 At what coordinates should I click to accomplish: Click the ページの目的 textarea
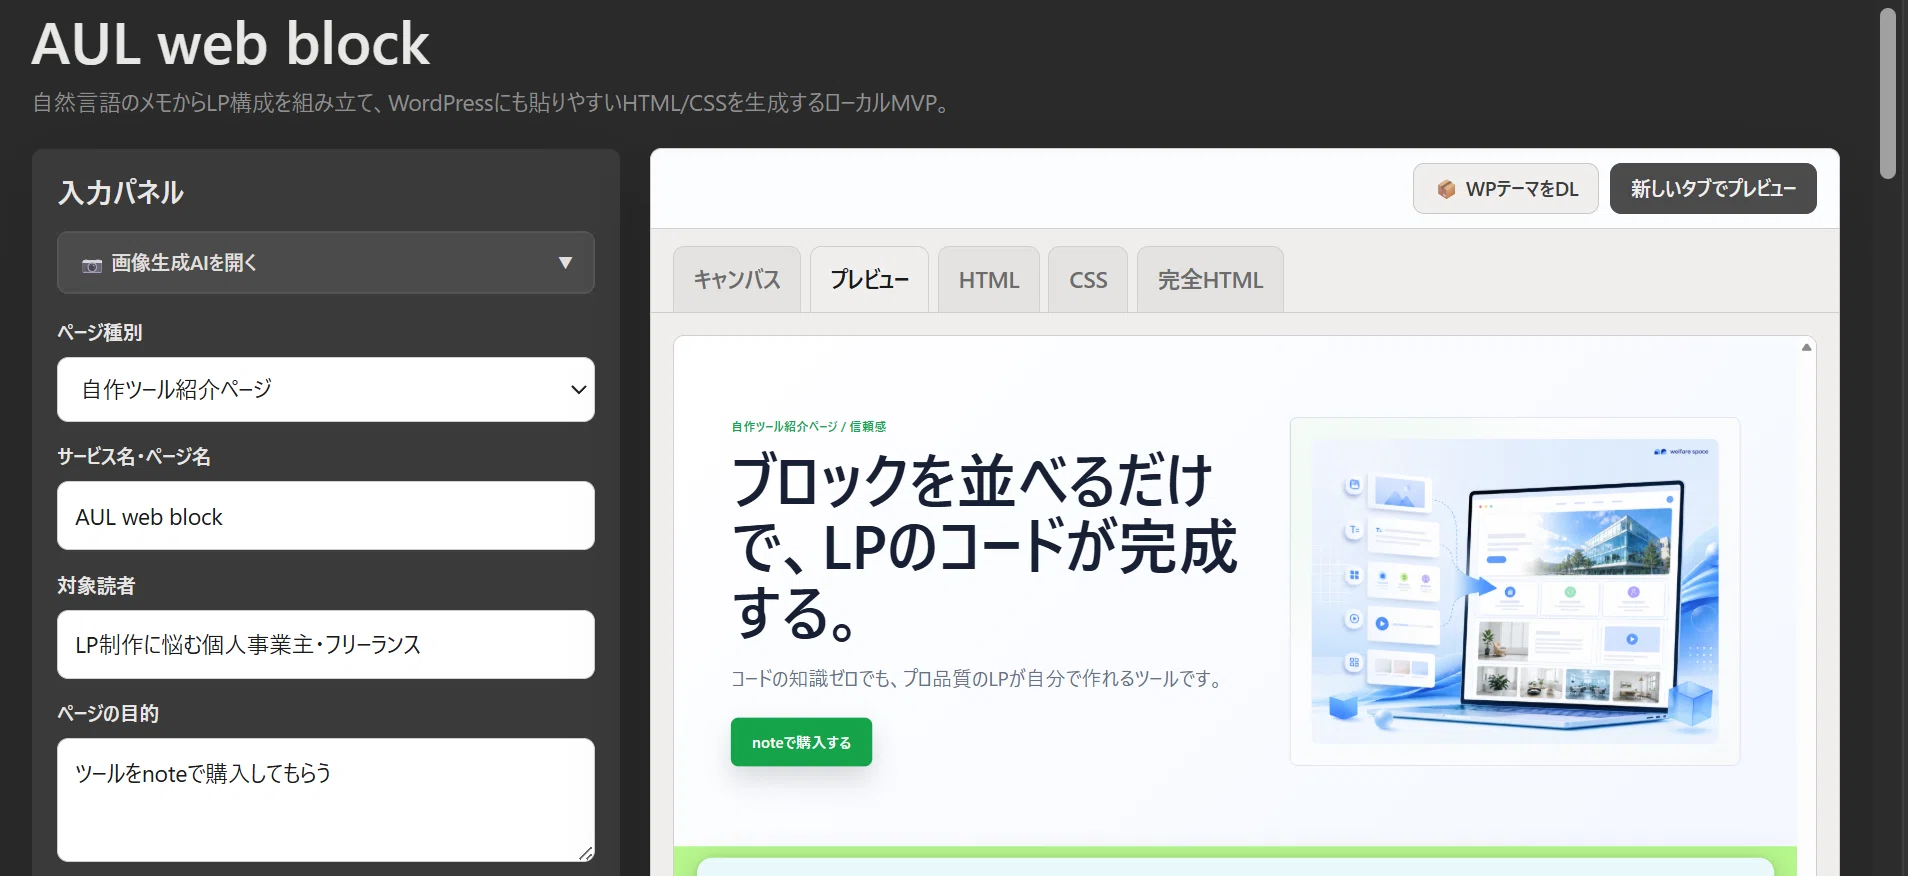tap(326, 800)
